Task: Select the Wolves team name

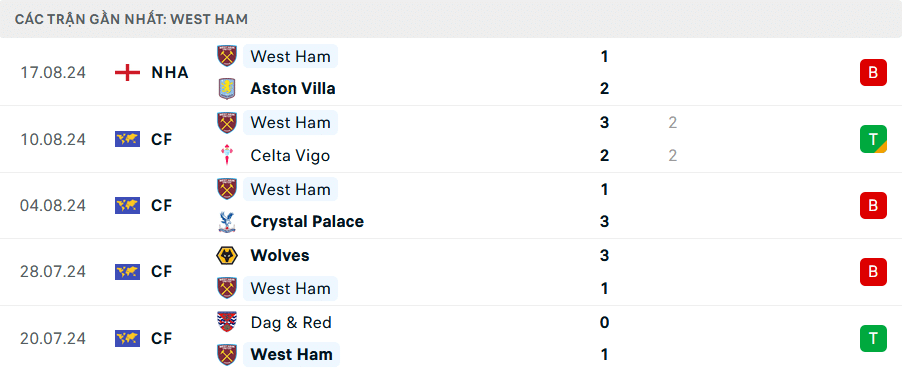Action: coord(280,256)
